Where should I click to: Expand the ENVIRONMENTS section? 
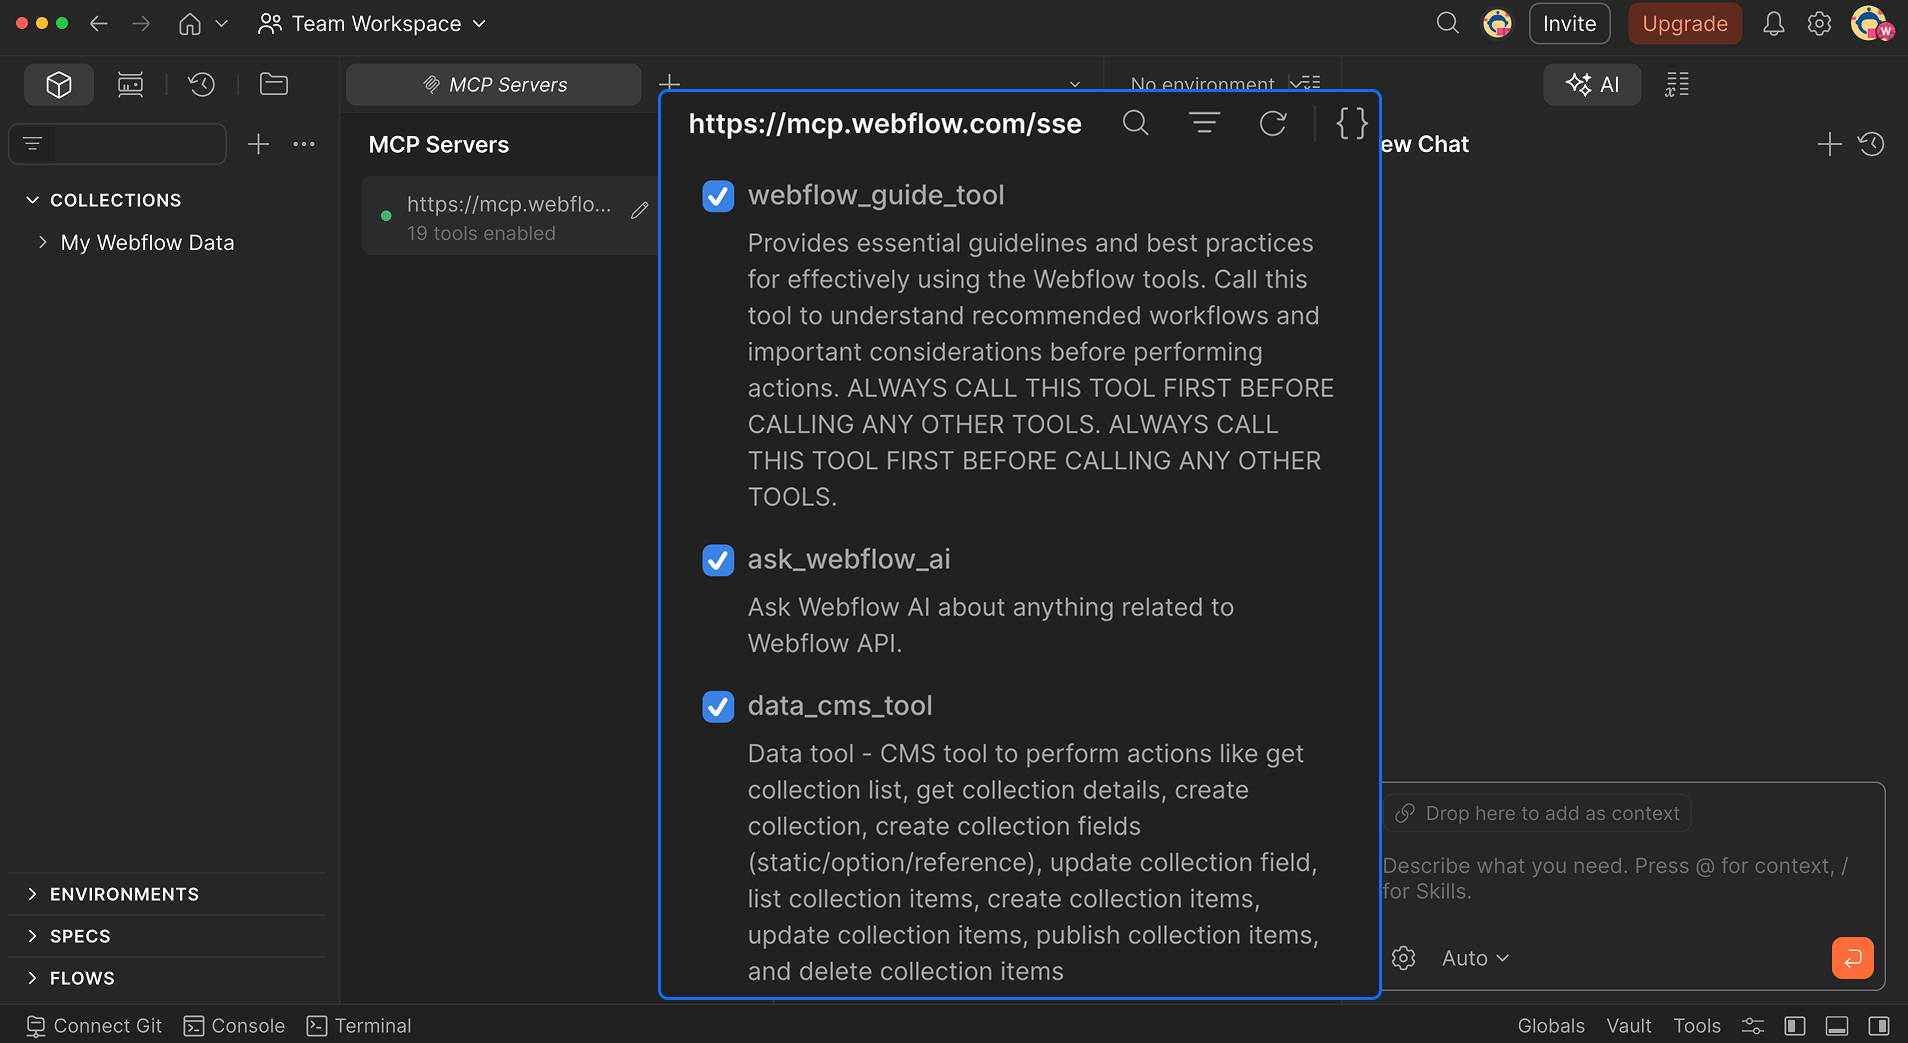click(x=32, y=894)
